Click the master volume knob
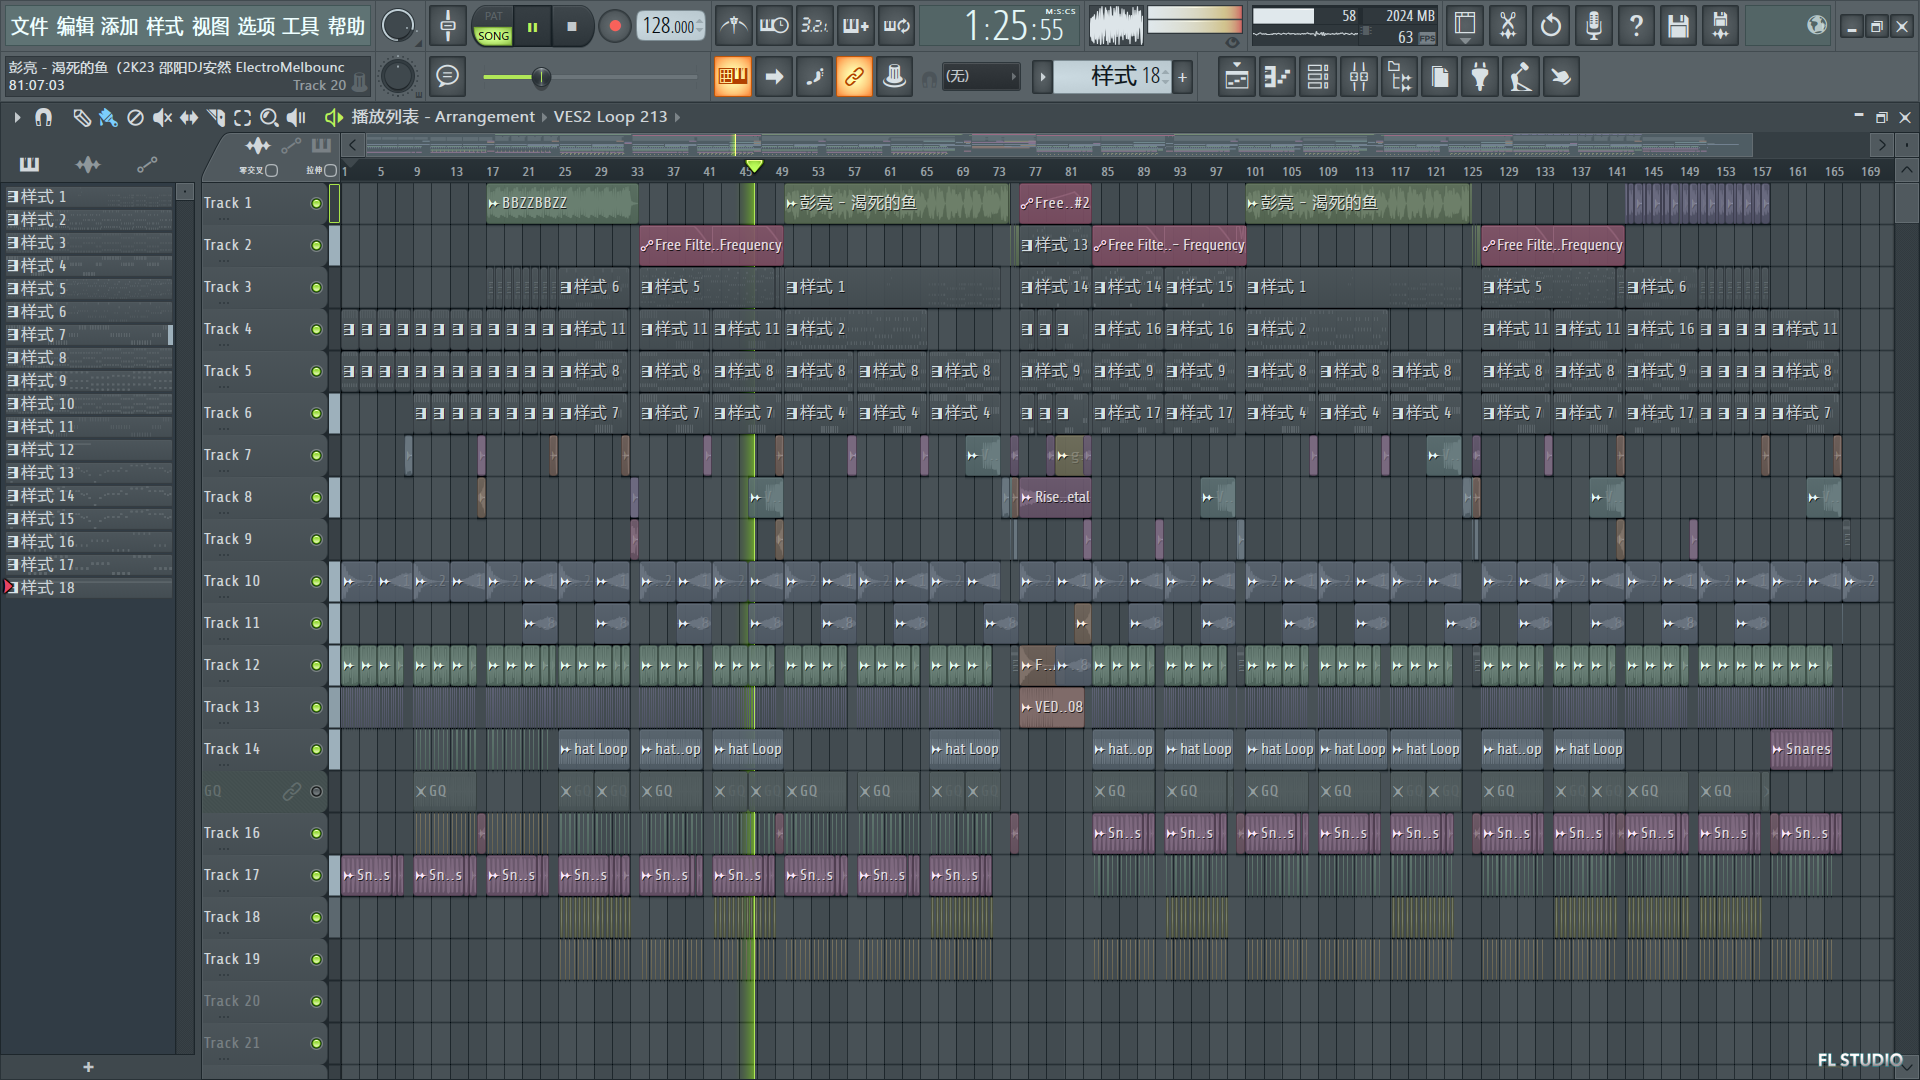 (x=398, y=26)
